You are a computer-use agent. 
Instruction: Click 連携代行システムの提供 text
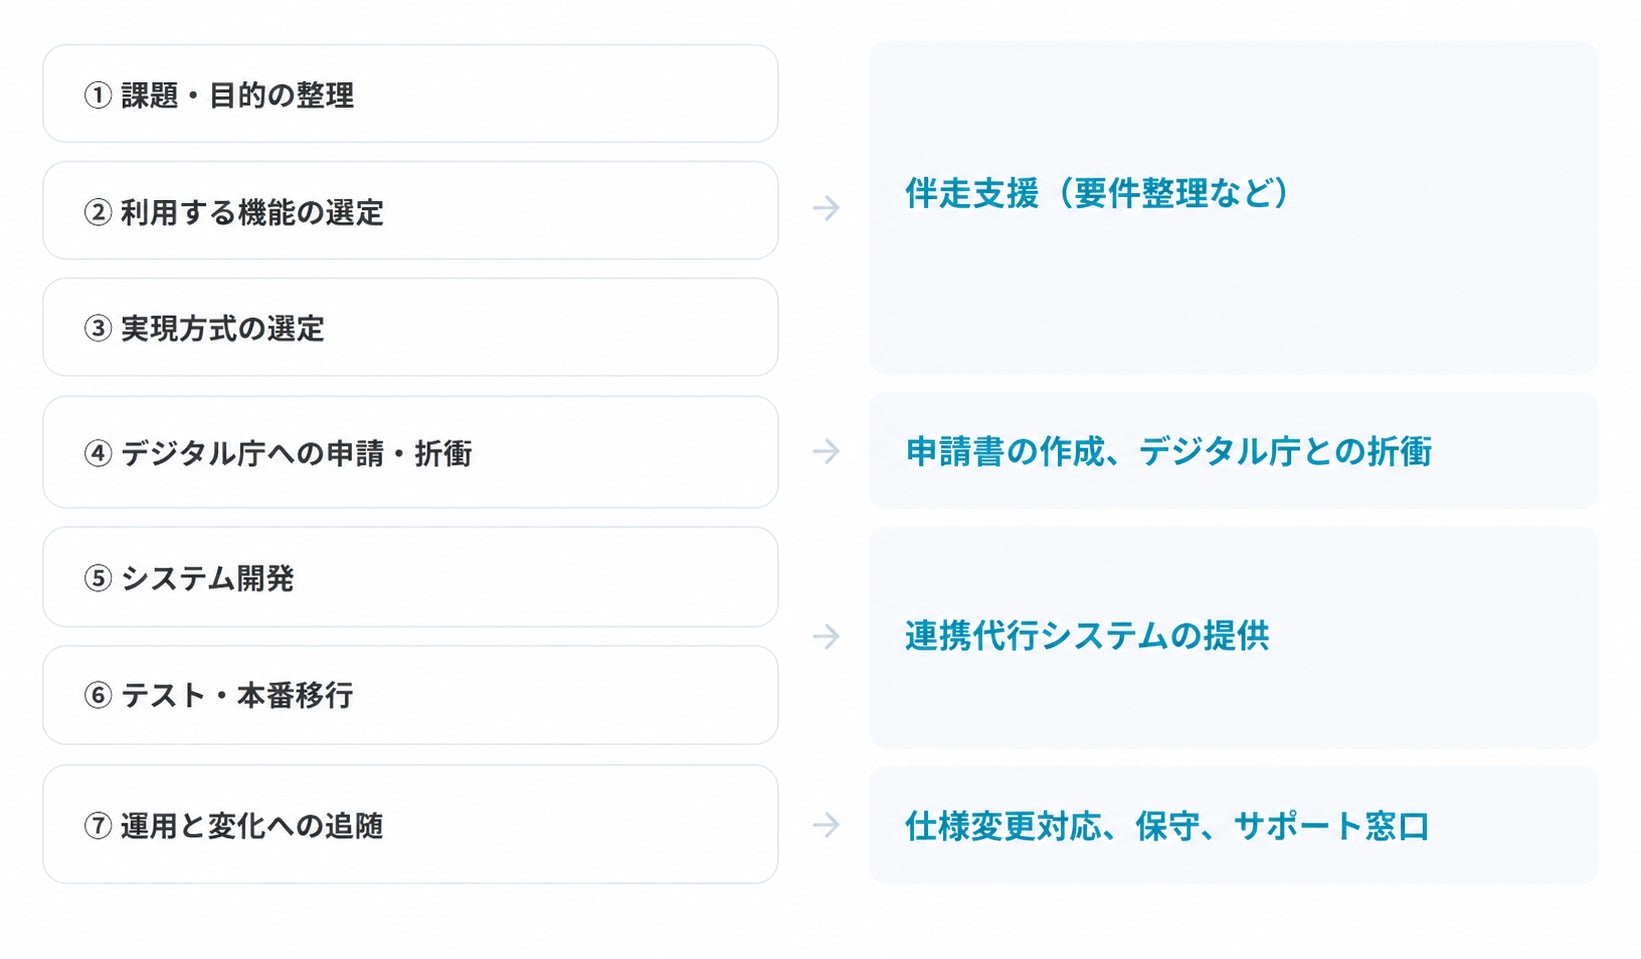[x=1087, y=636]
